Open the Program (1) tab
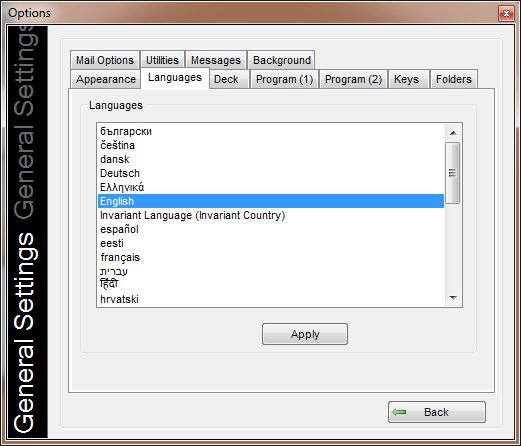 click(284, 79)
